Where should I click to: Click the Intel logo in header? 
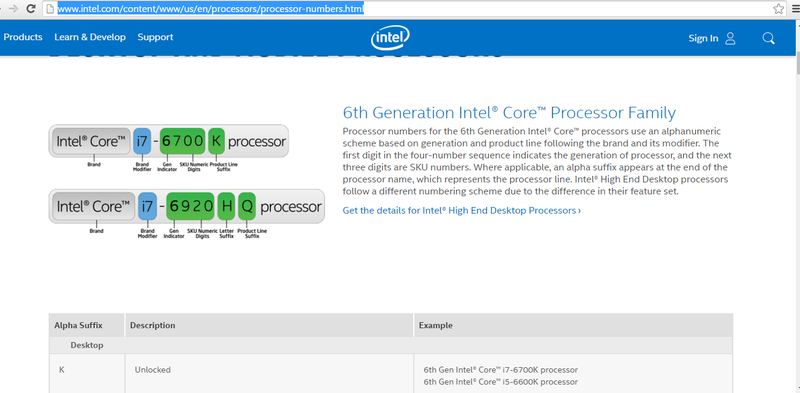click(390, 38)
